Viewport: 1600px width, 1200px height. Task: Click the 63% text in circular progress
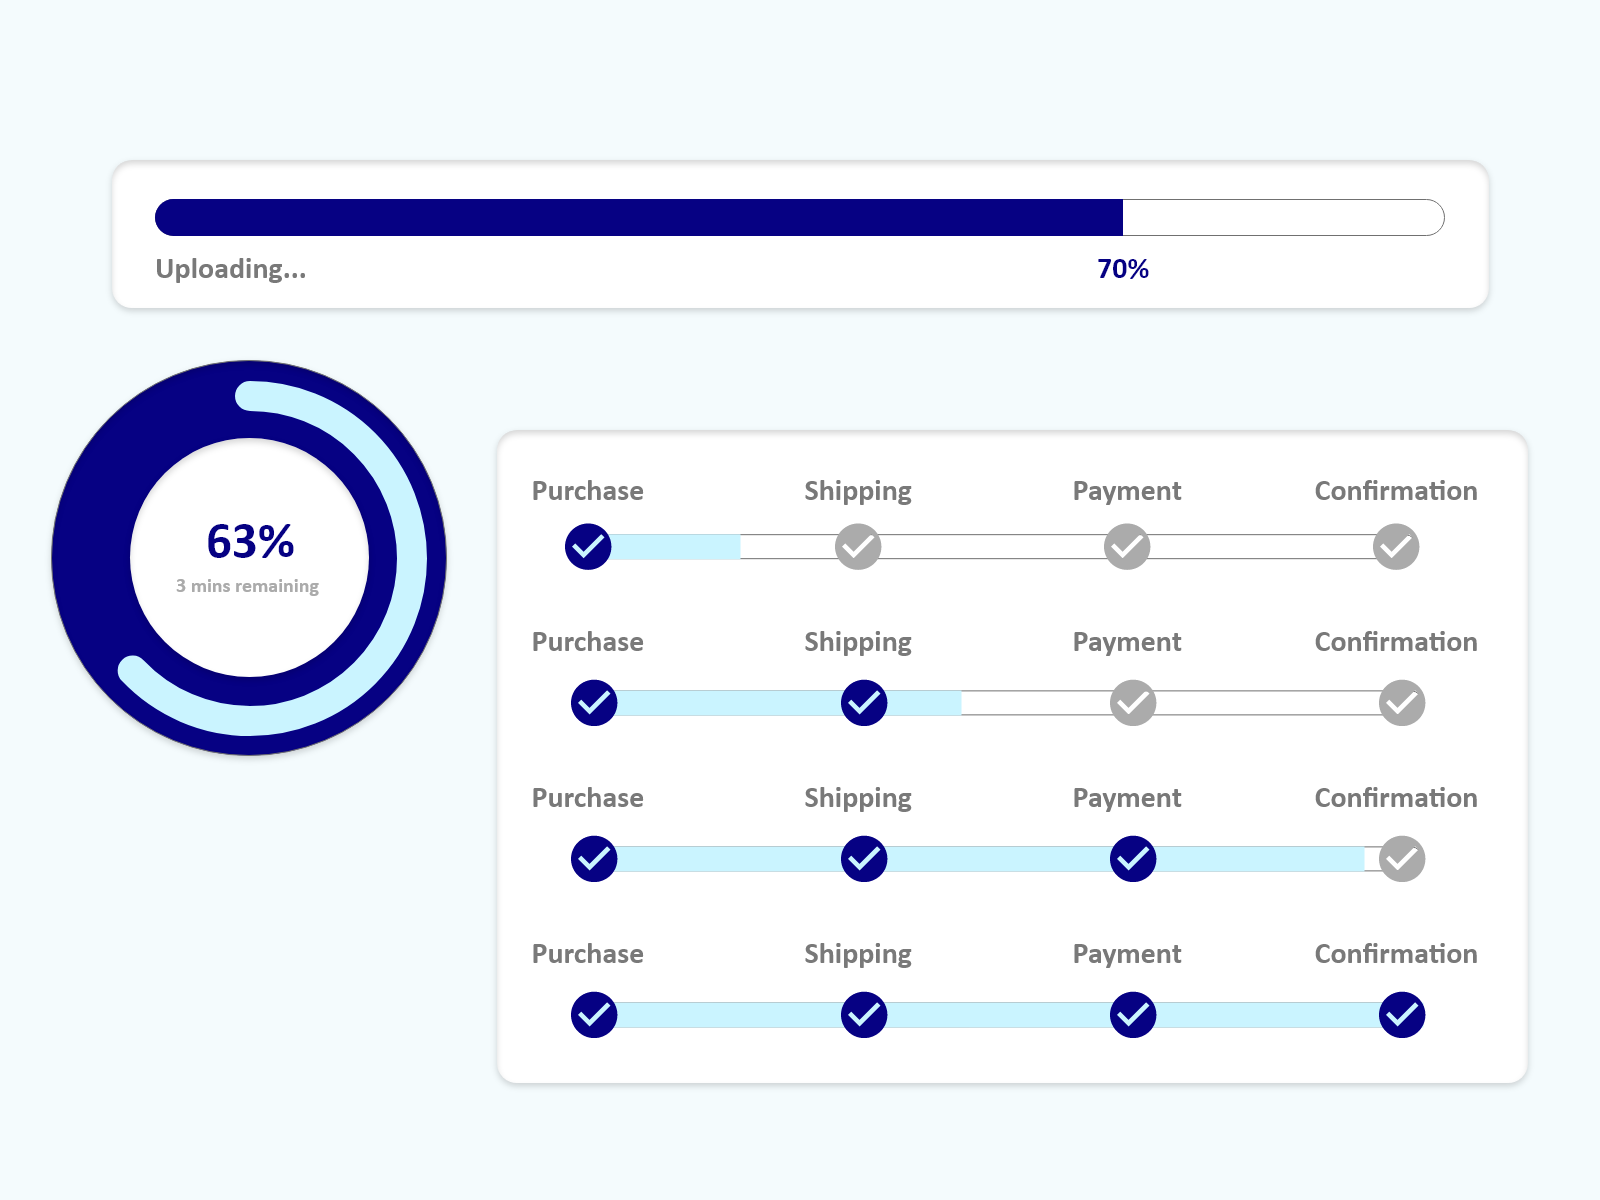coord(250,542)
